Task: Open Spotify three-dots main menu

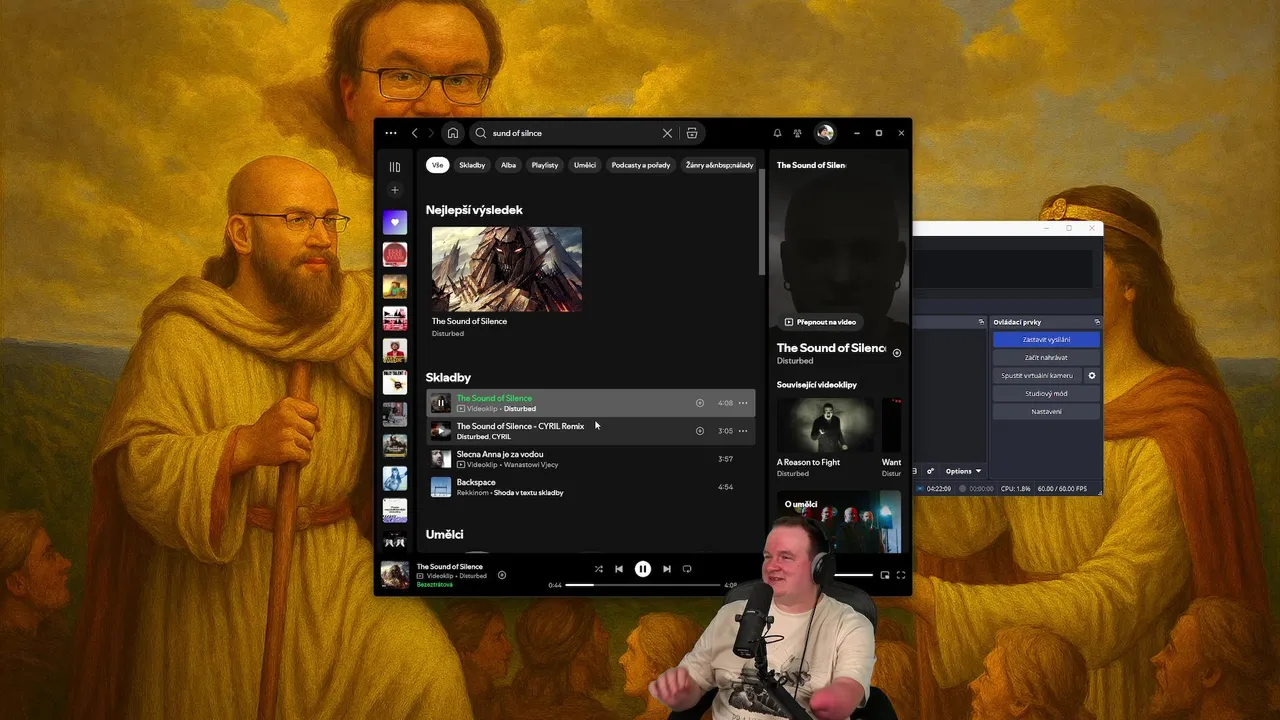Action: 391,133
